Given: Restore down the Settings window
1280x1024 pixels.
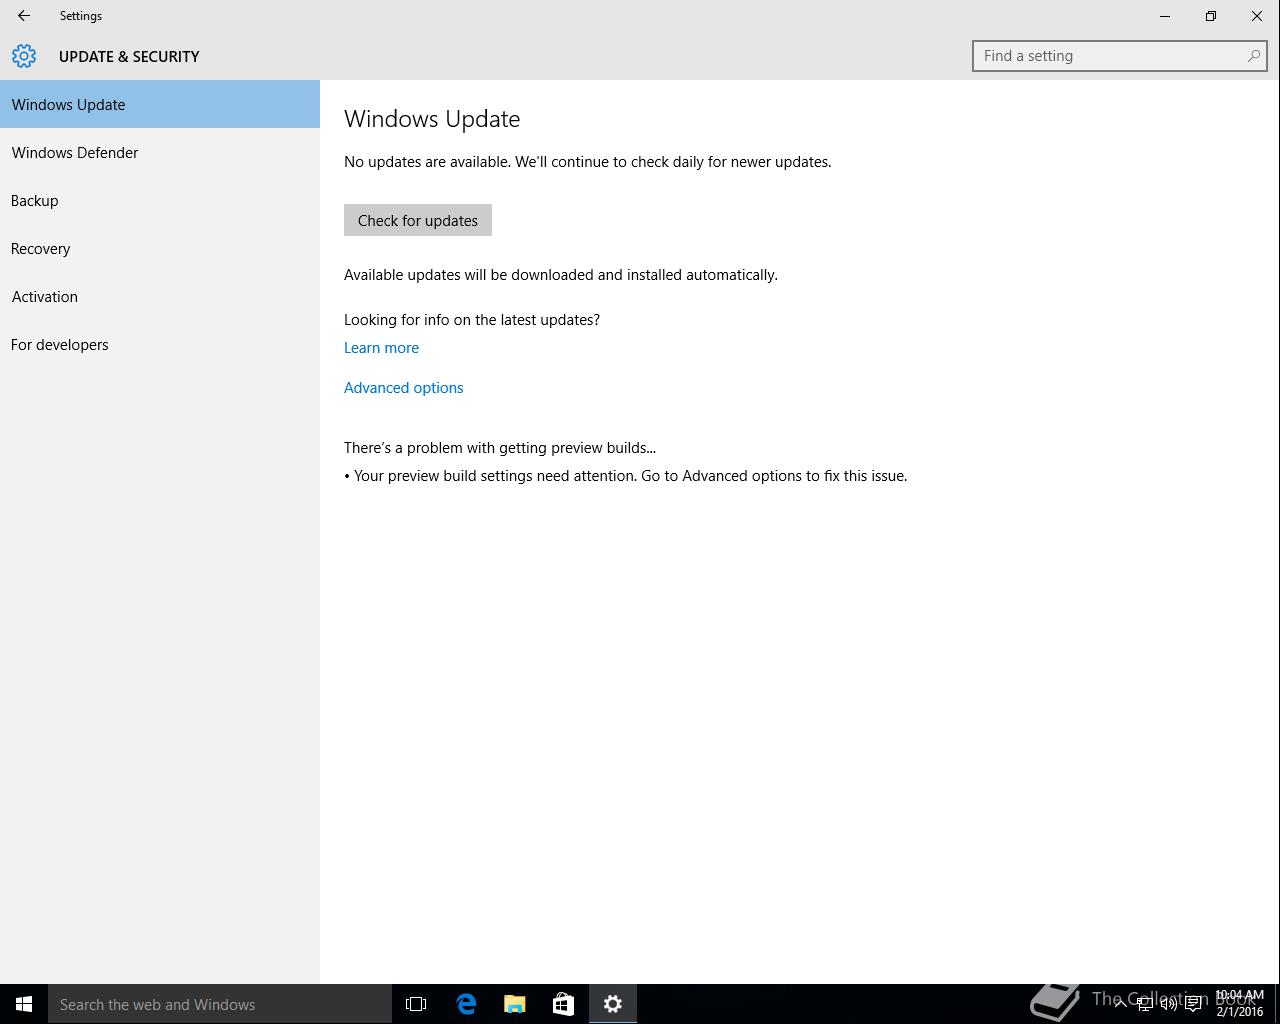Looking at the screenshot, I should click(1211, 16).
